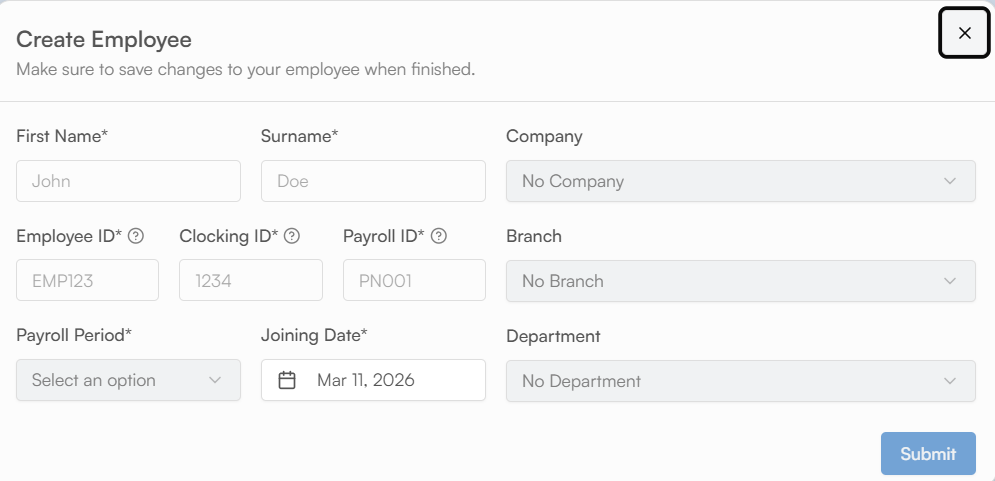Open the No Company dropdown
Viewport: 995px width, 481px height.
pos(740,181)
